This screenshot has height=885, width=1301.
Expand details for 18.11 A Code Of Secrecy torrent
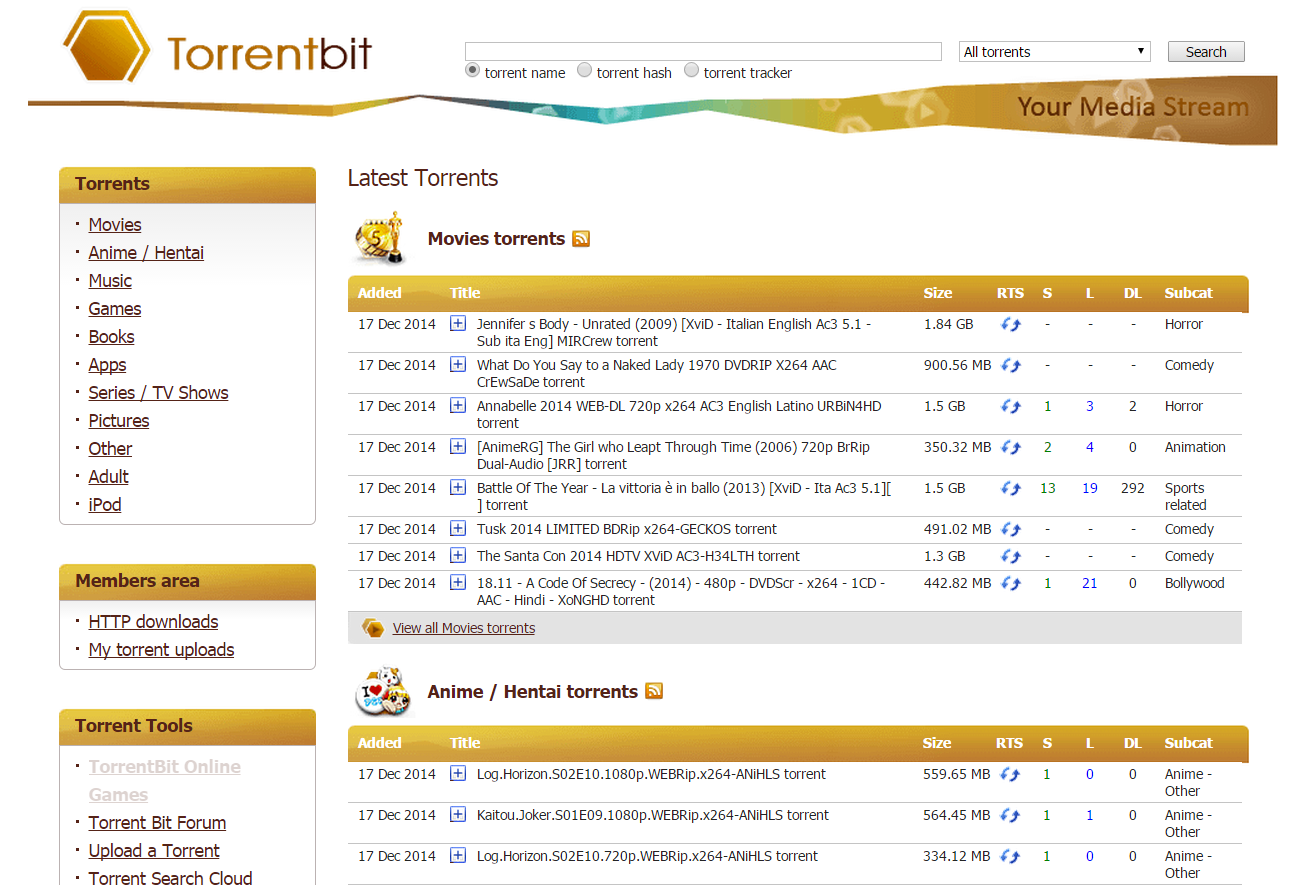point(458,582)
